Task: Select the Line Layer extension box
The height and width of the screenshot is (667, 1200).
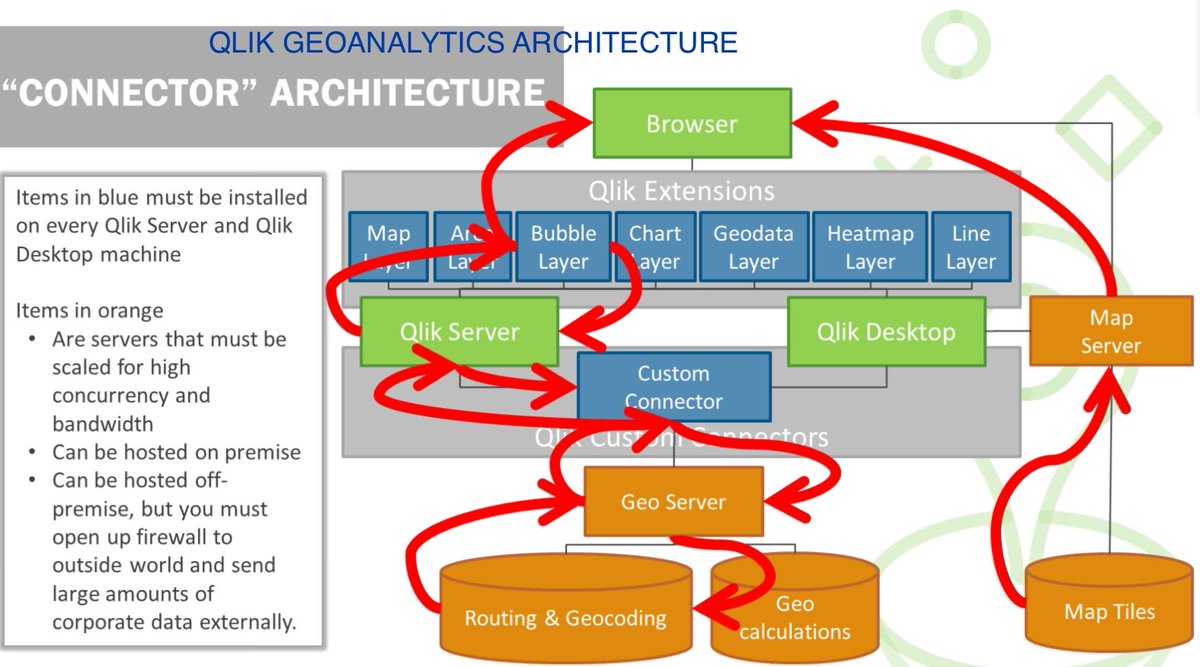Action: point(970,247)
